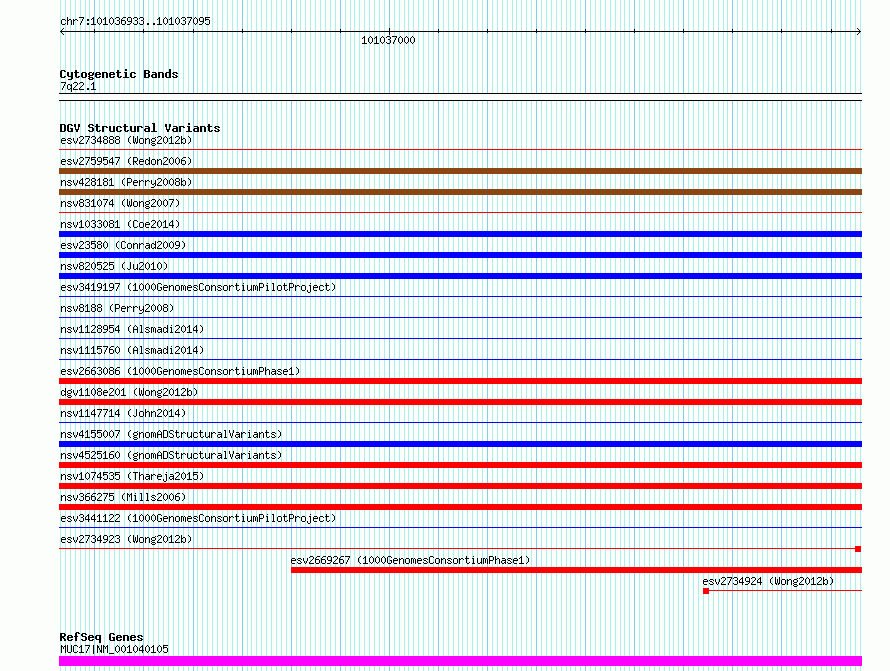Open variant esv2759547 (Redon2006) label
This screenshot has width=890, height=671.
(x=126, y=161)
